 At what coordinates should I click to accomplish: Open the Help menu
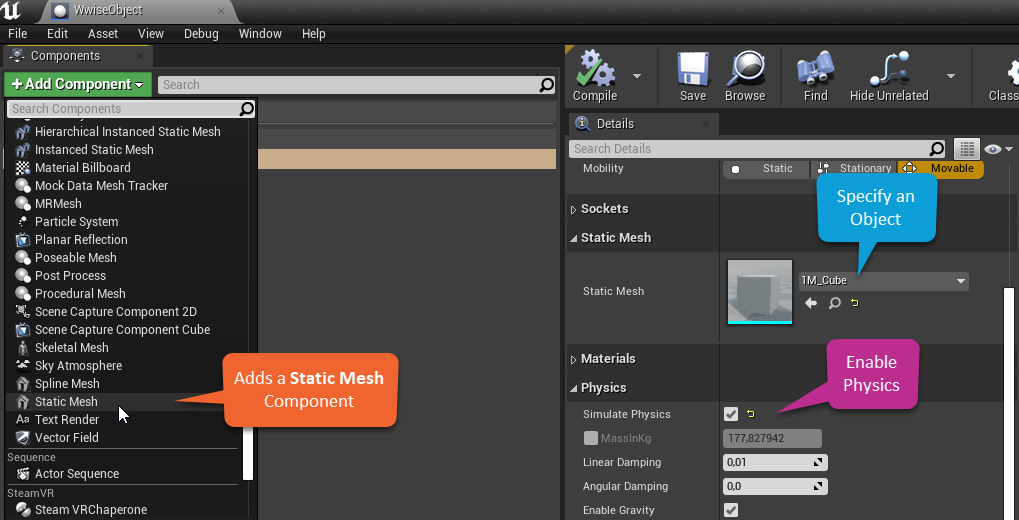click(x=313, y=34)
